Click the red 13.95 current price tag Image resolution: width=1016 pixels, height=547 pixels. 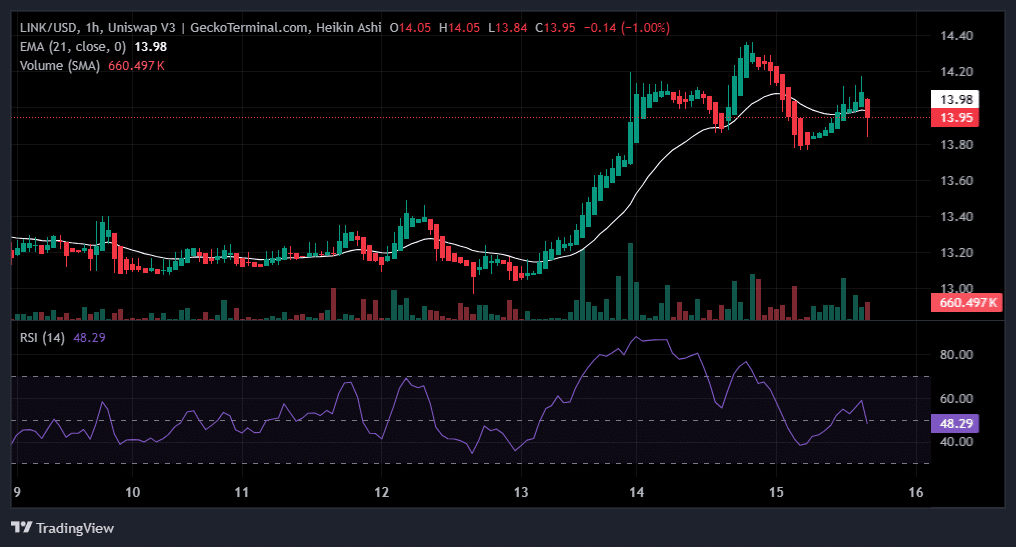[954, 118]
